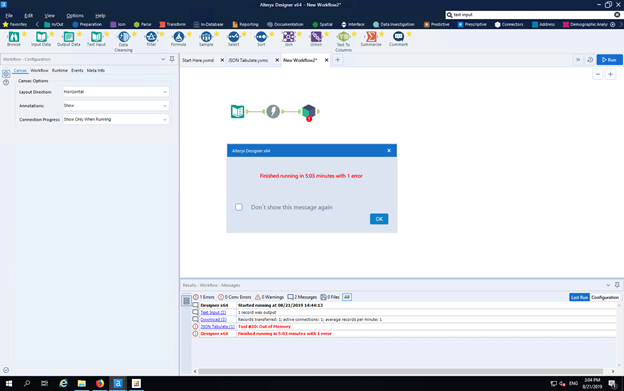Toggle favorite star on Comment tool
624x391 pixels.
(x=409, y=34)
